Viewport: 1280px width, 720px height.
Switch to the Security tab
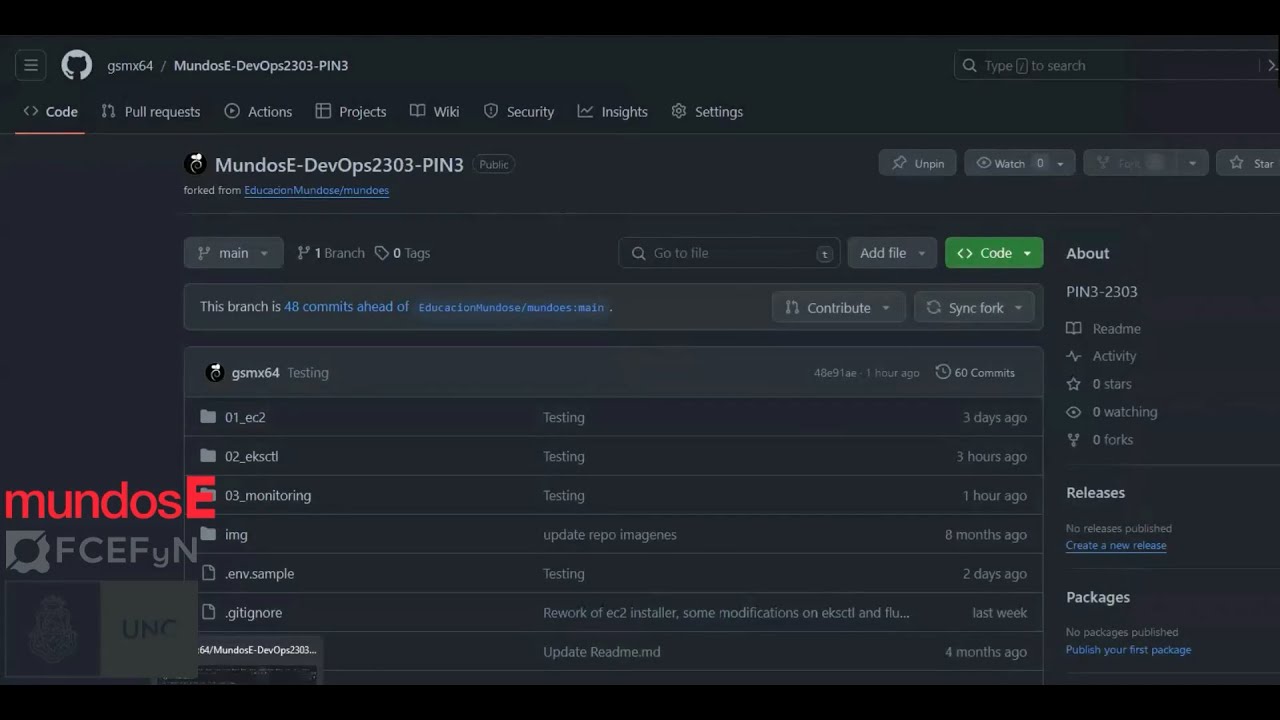pos(518,112)
